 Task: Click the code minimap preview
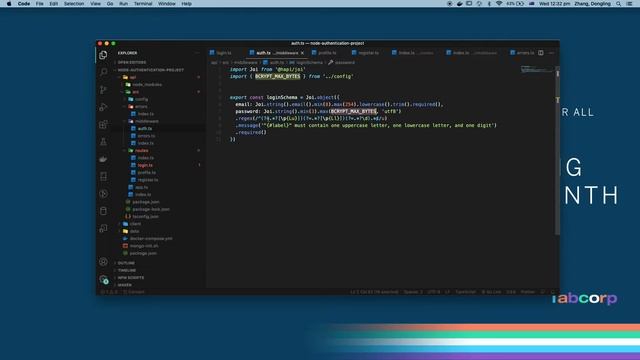point(537,69)
